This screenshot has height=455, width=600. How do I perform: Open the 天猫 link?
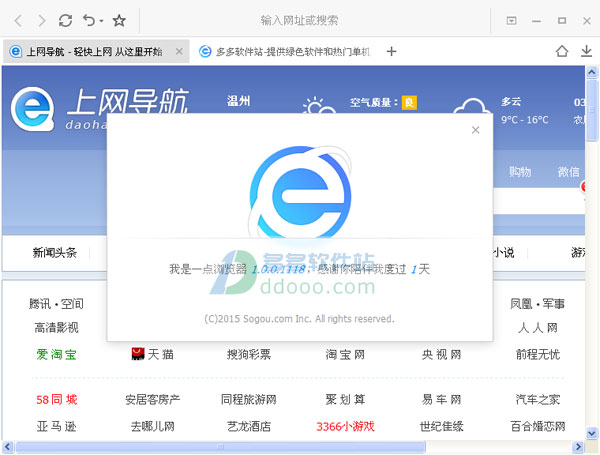pyautogui.click(x=160, y=354)
